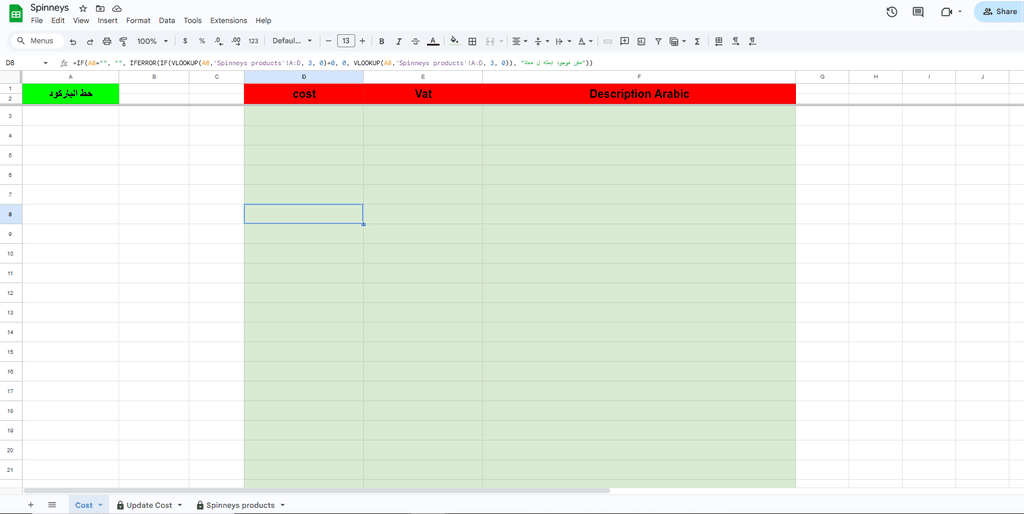Open the Default font dropdown
Screen dimensions: 1024x514
point(292,41)
